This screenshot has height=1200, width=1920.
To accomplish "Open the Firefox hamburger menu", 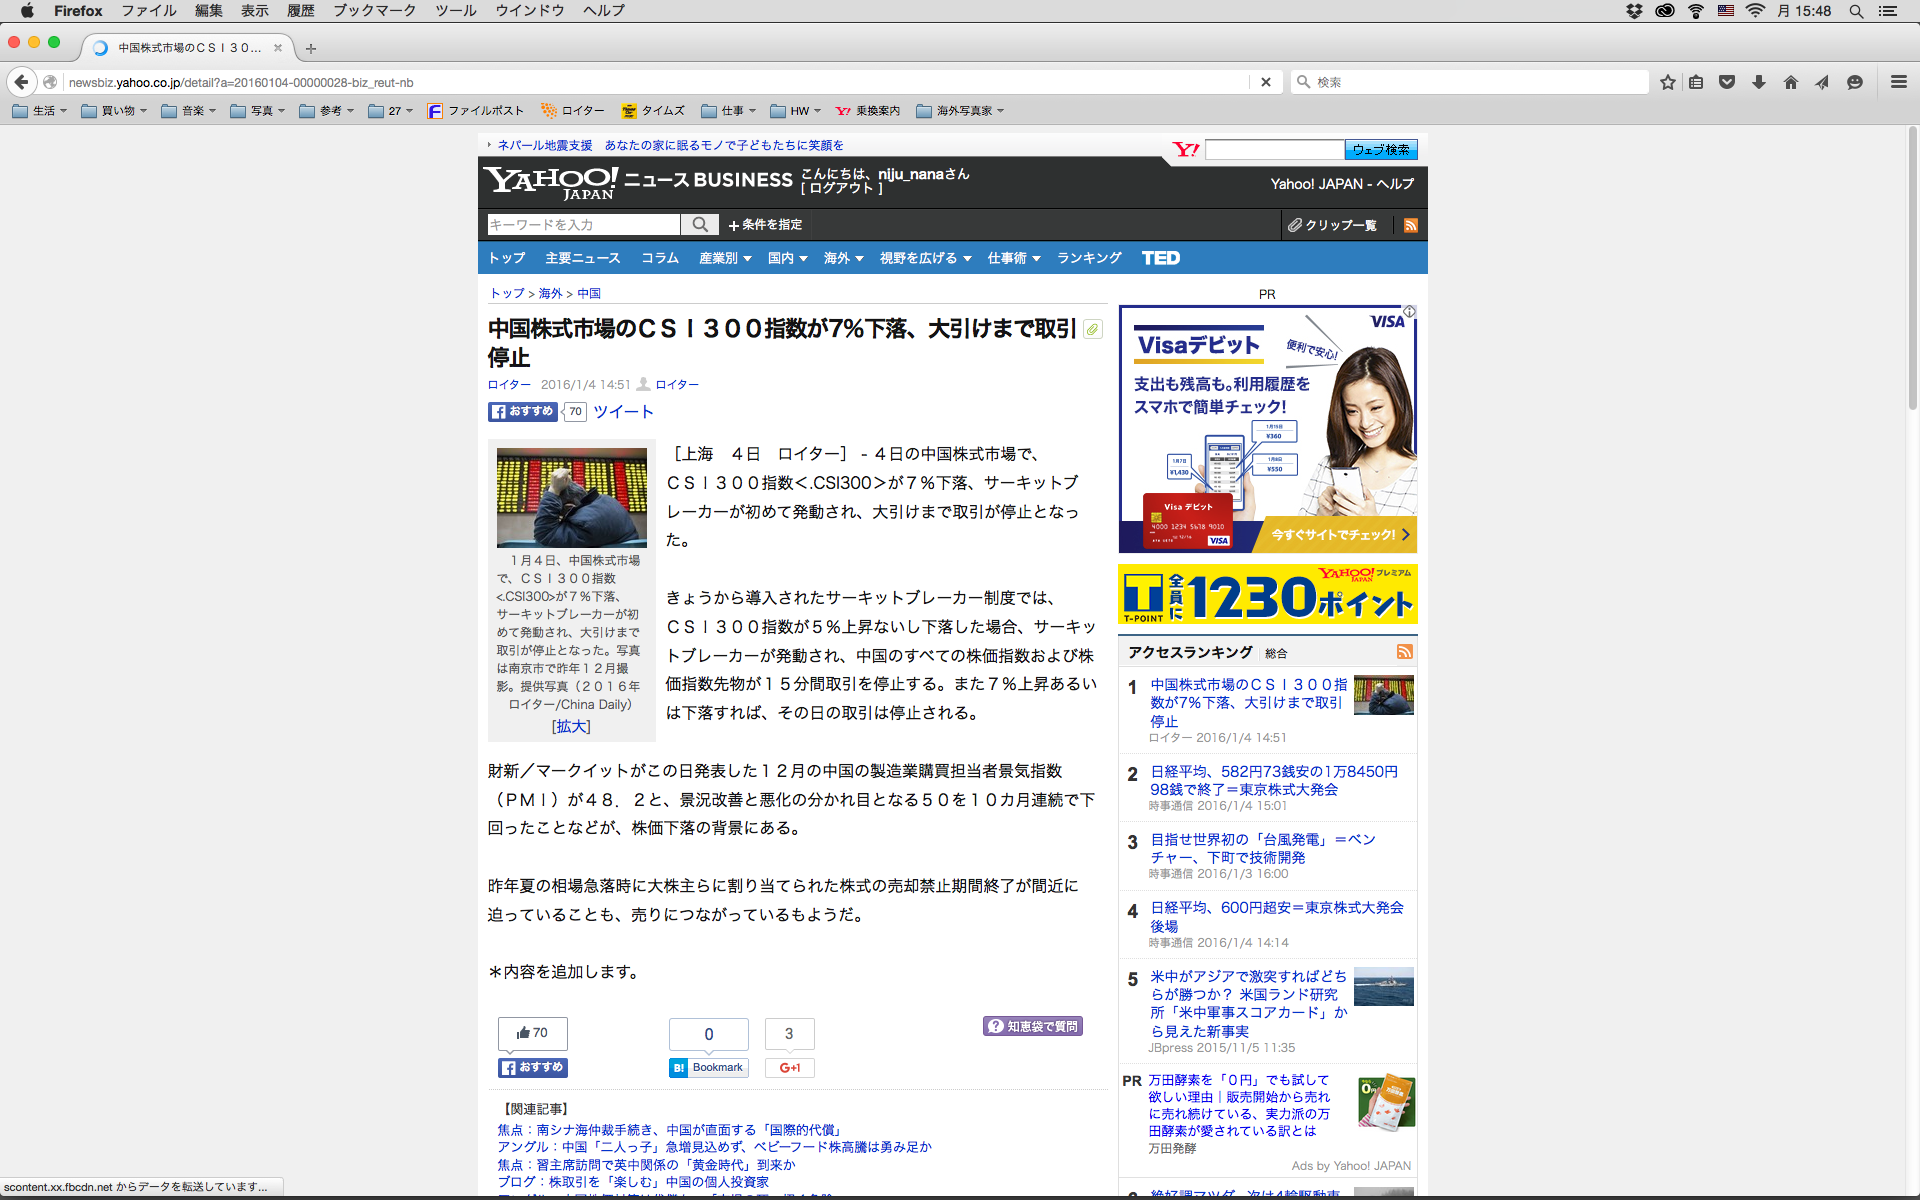I will pyautogui.click(x=1899, y=82).
